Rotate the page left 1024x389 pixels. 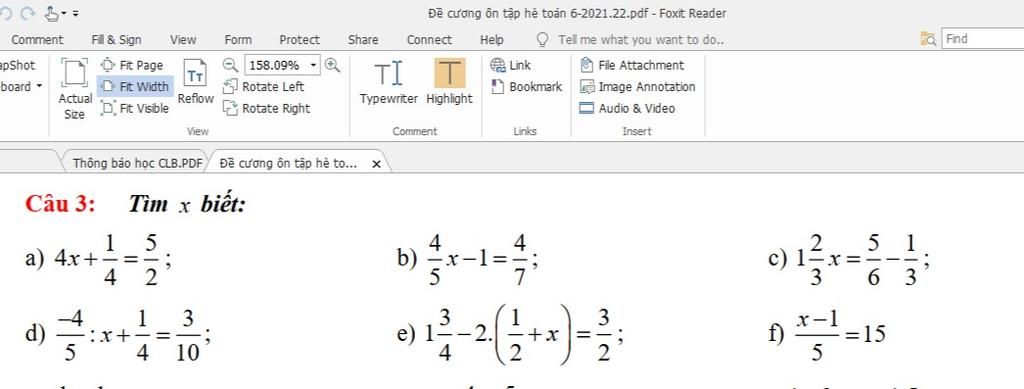pos(264,87)
